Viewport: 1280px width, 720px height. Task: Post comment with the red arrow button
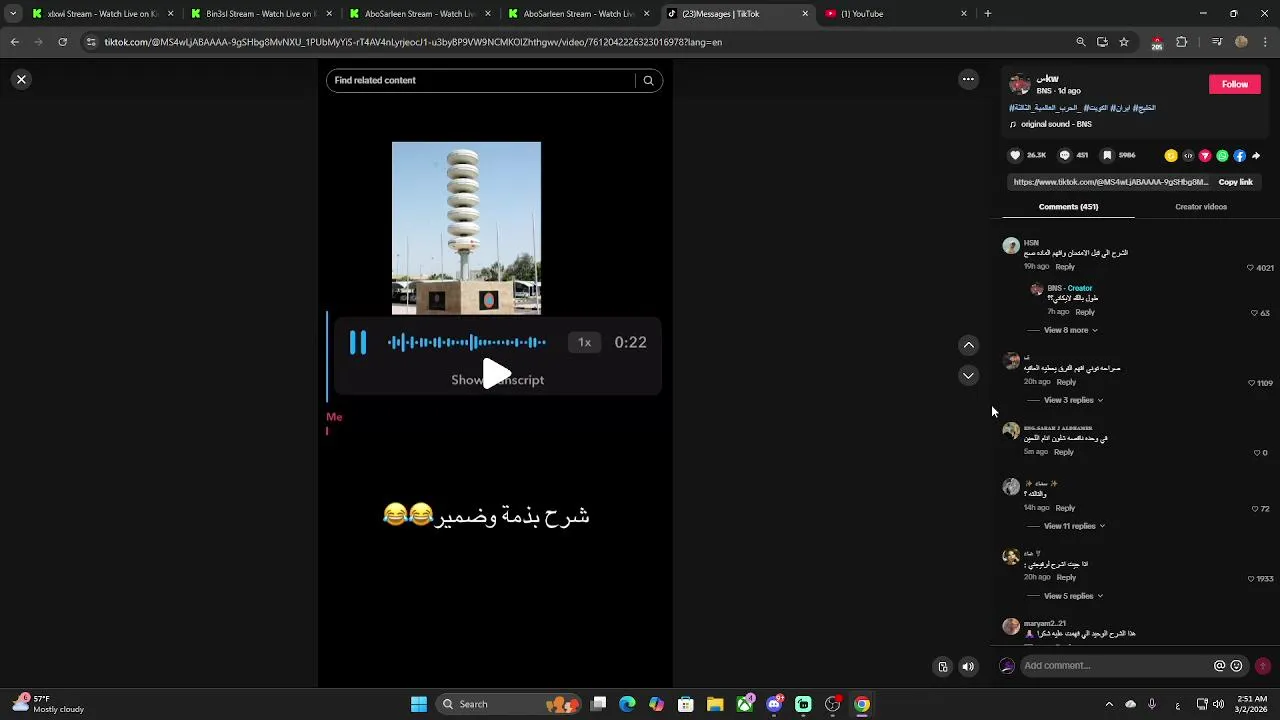[1263, 666]
